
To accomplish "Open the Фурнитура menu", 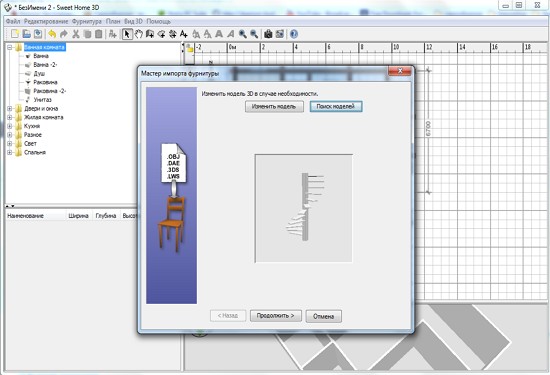I will coord(87,21).
